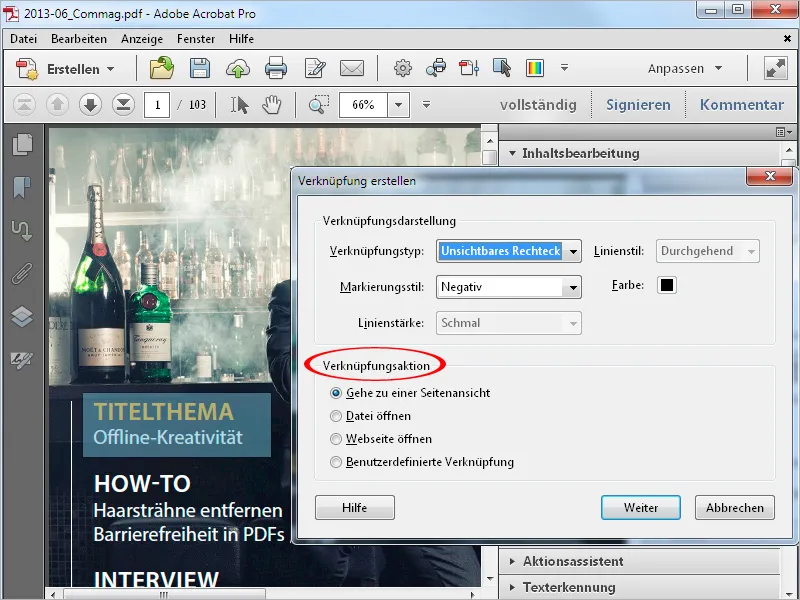Open the bookmarks panel icon
Image resolution: width=800 pixels, height=600 pixels.
[x=22, y=187]
